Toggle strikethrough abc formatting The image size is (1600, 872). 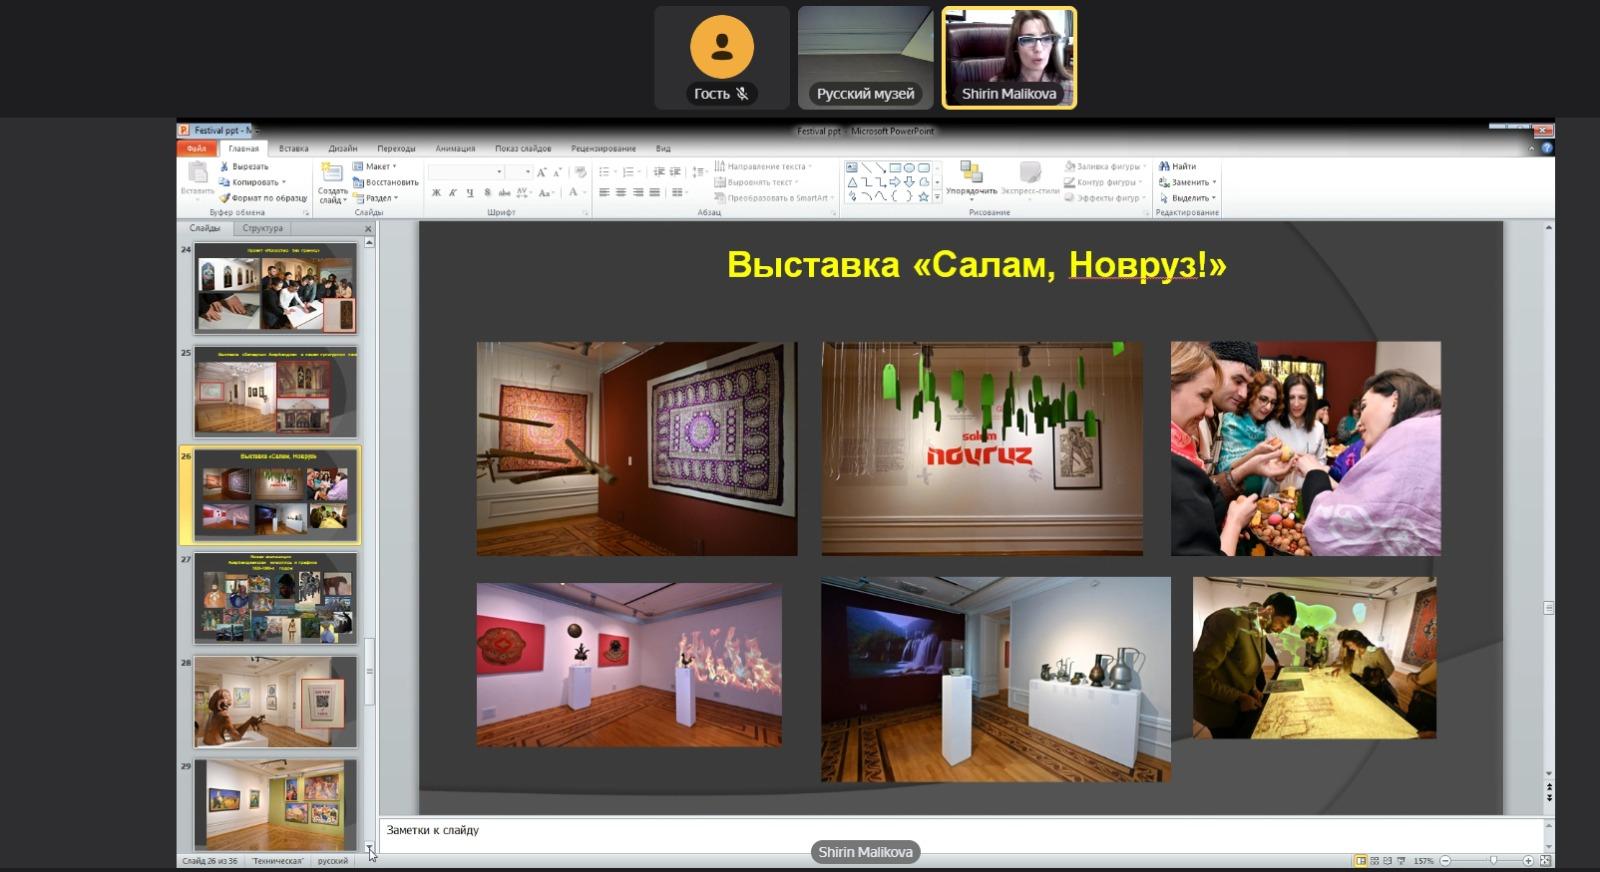point(504,192)
